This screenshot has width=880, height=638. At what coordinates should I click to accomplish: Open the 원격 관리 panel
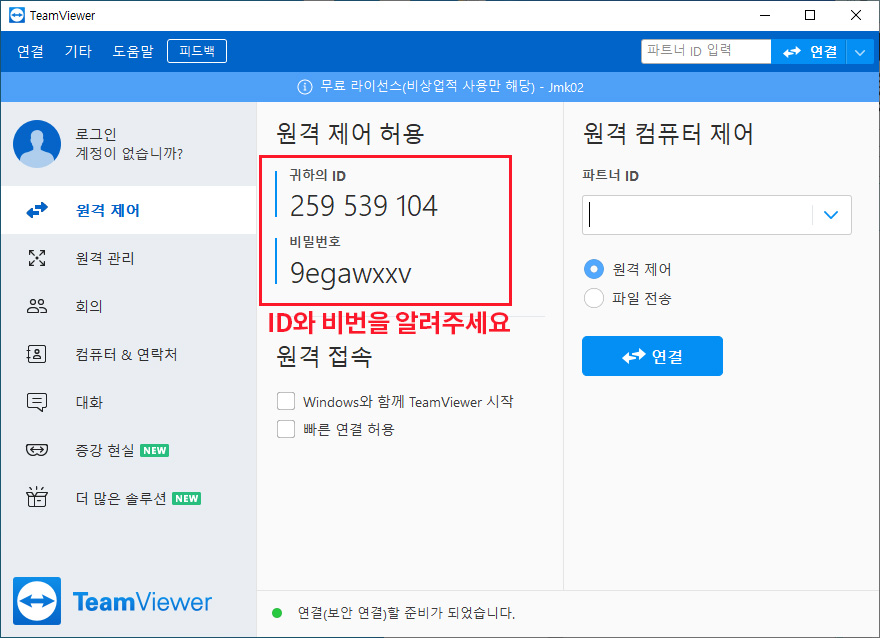(x=36, y=258)
